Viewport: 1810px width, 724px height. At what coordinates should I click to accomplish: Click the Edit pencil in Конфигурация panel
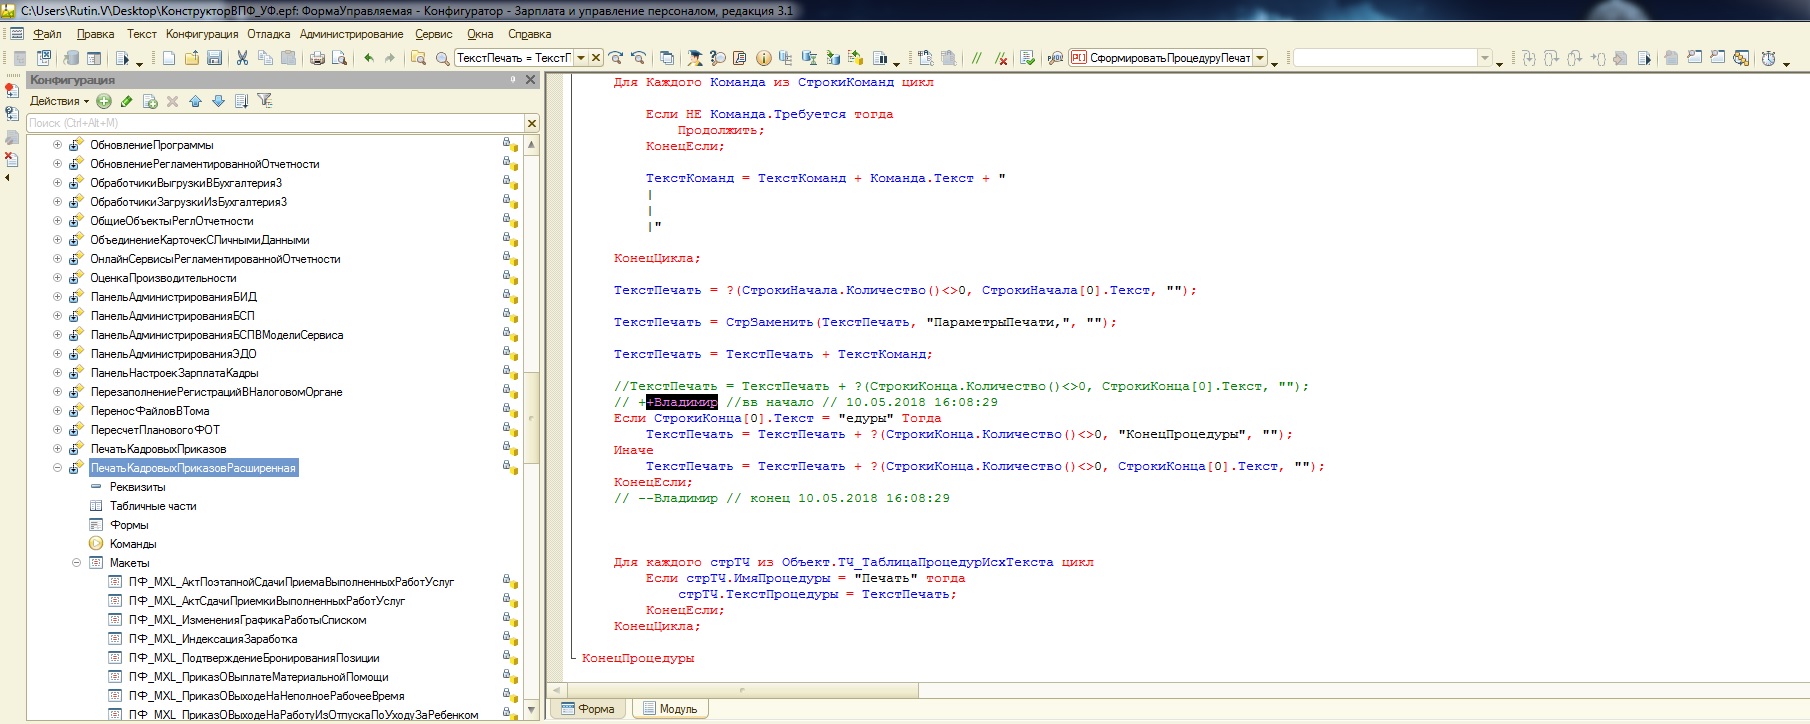(127, 101)
